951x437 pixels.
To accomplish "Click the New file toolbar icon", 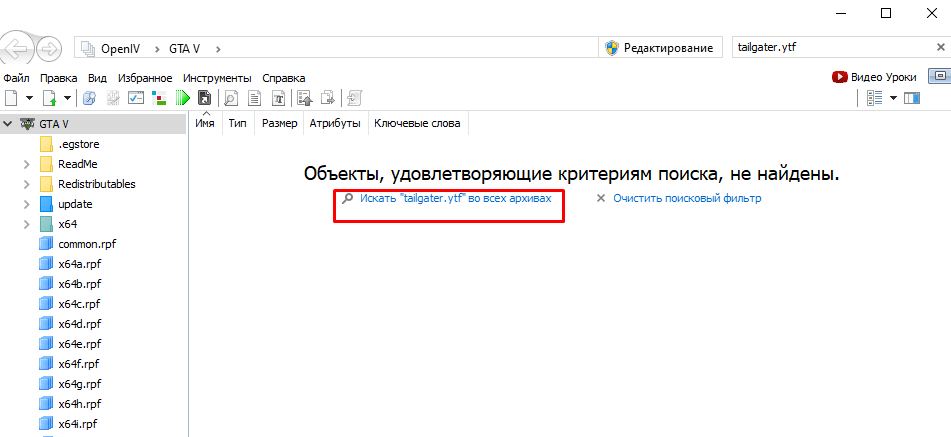I will click(10, 97).
